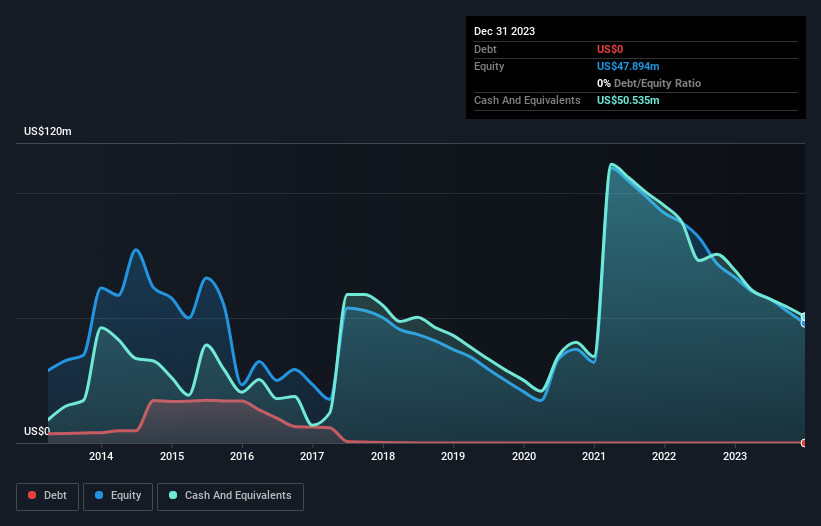Click the 2015 x-axis label

pyautogui.click(x=172, y=456)
